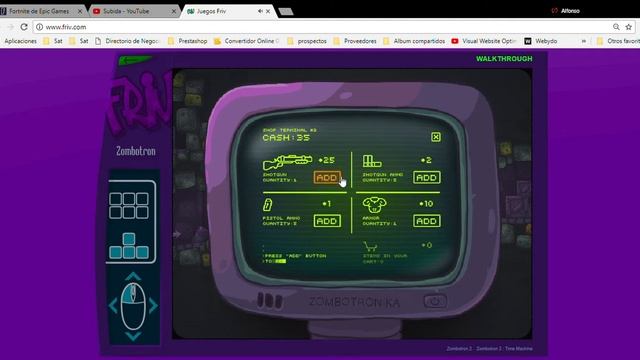The width and height of the screenshot is (640, 360).
Task: Open a new browser tab
Action: (286, 12)
